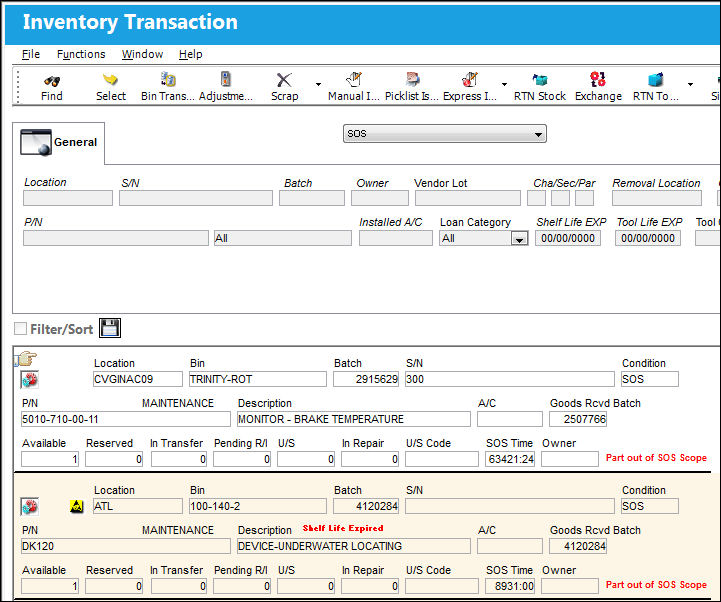Click the Express Issue toolbar icon
The height and width of the screenshot is (602, 721).
(469, 80)
